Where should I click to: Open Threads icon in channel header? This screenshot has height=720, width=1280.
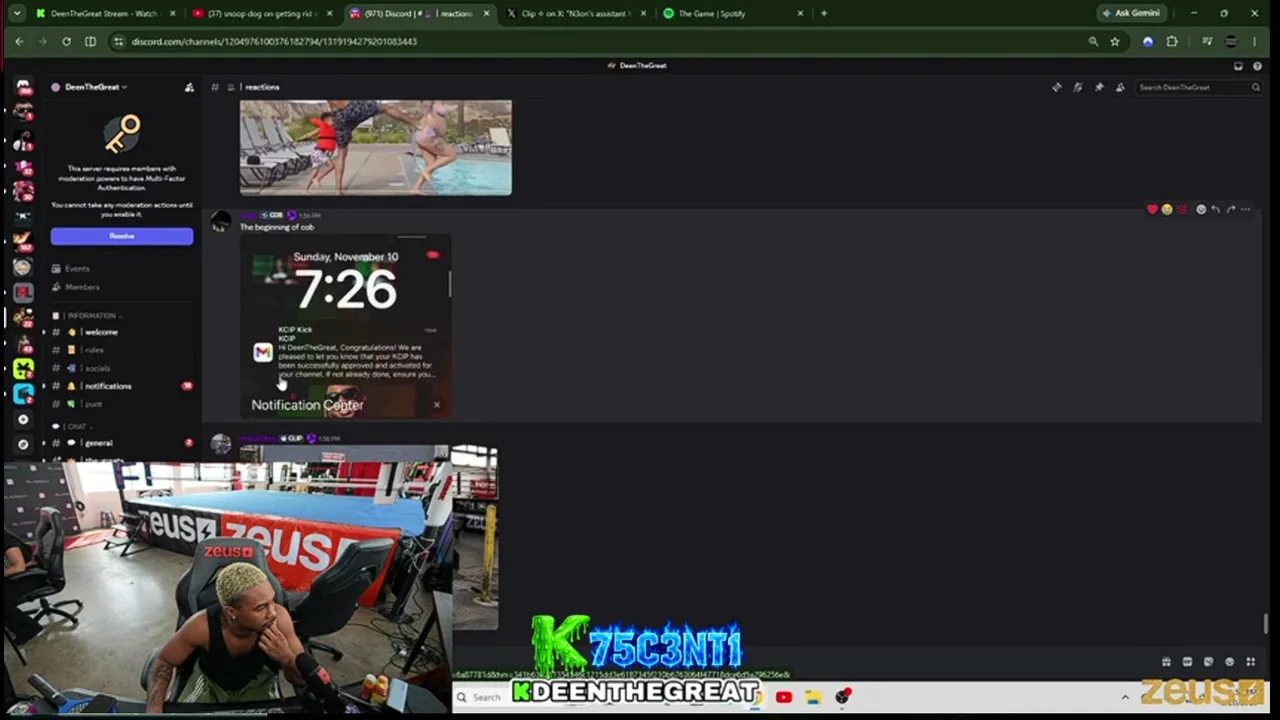[1056, 87]
